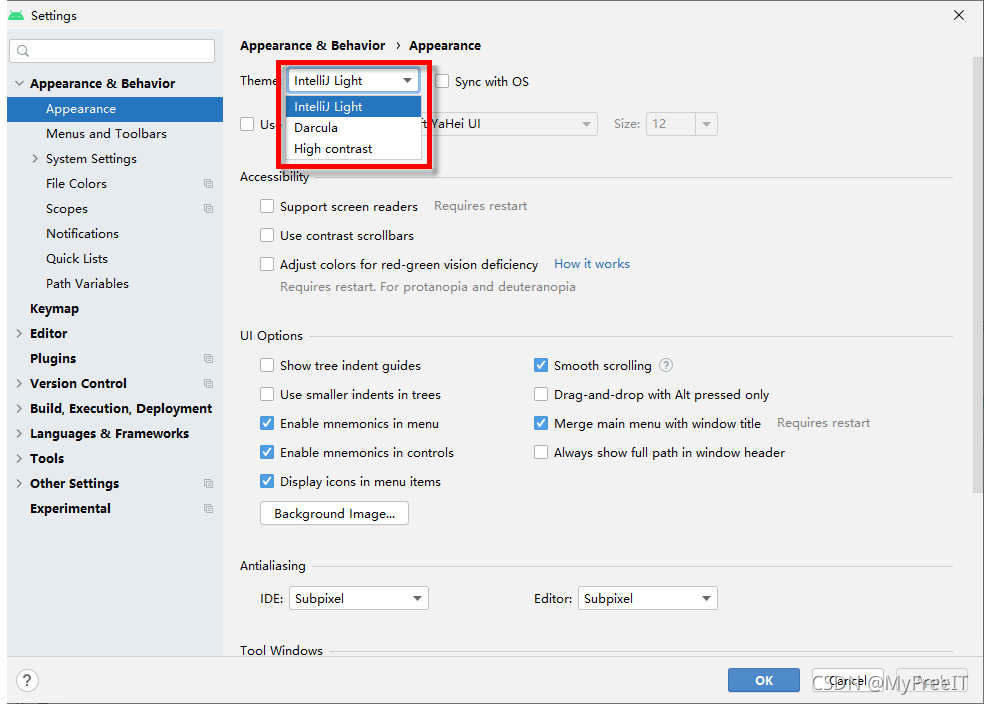The height and width of the screenshot is (704, 984).
Task: Expand the Editor node
Action: pos(19,333)
